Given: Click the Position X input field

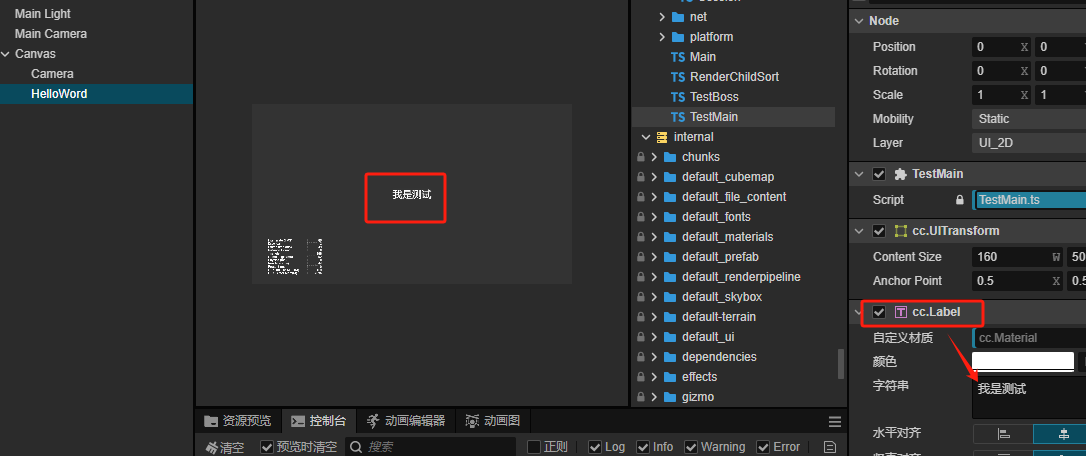Looking at the screenshot, I should (x=1002, y=47).
